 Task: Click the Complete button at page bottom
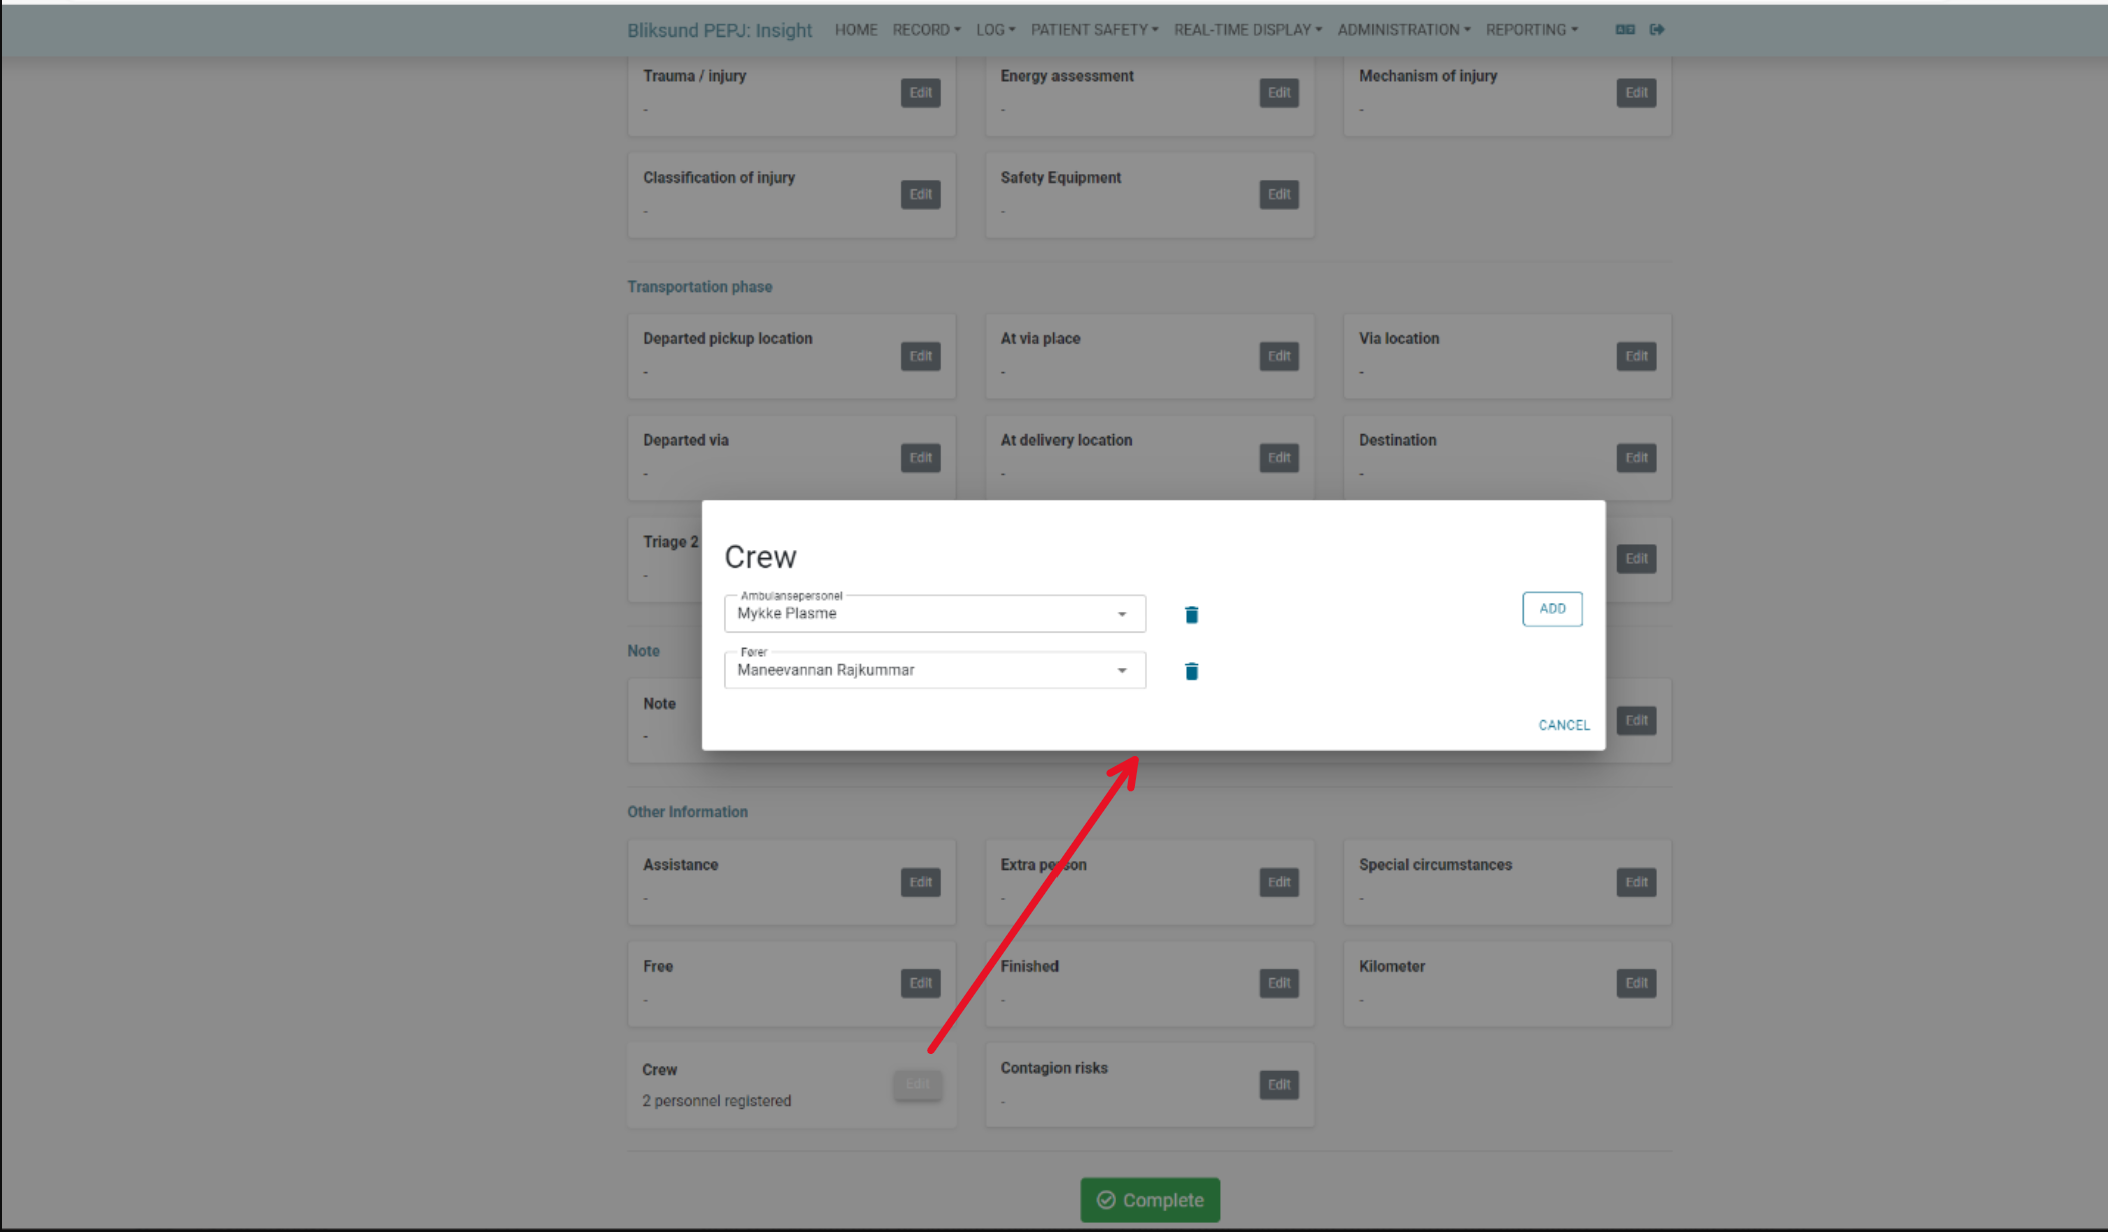click(1151, 1200)
